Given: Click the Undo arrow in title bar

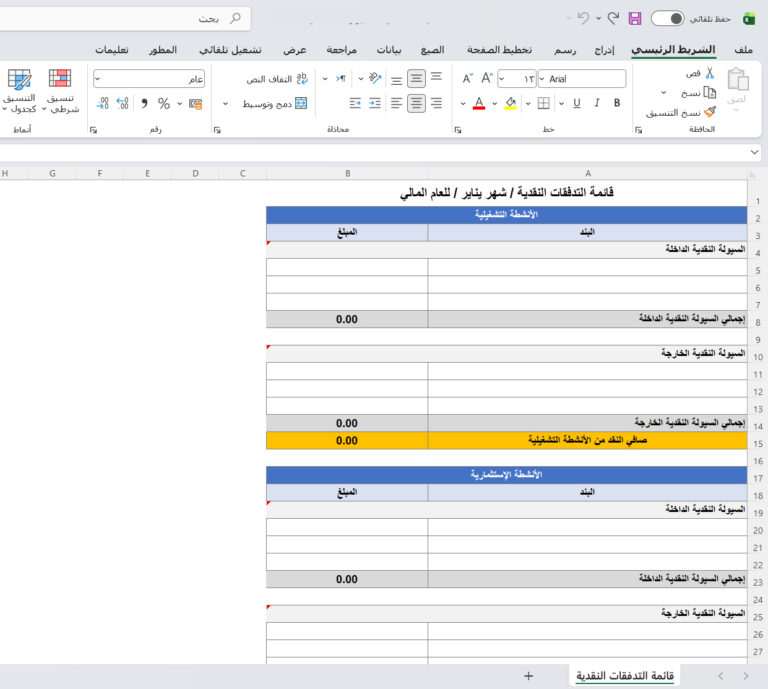Looking at the screenshot, I should 613,18.
